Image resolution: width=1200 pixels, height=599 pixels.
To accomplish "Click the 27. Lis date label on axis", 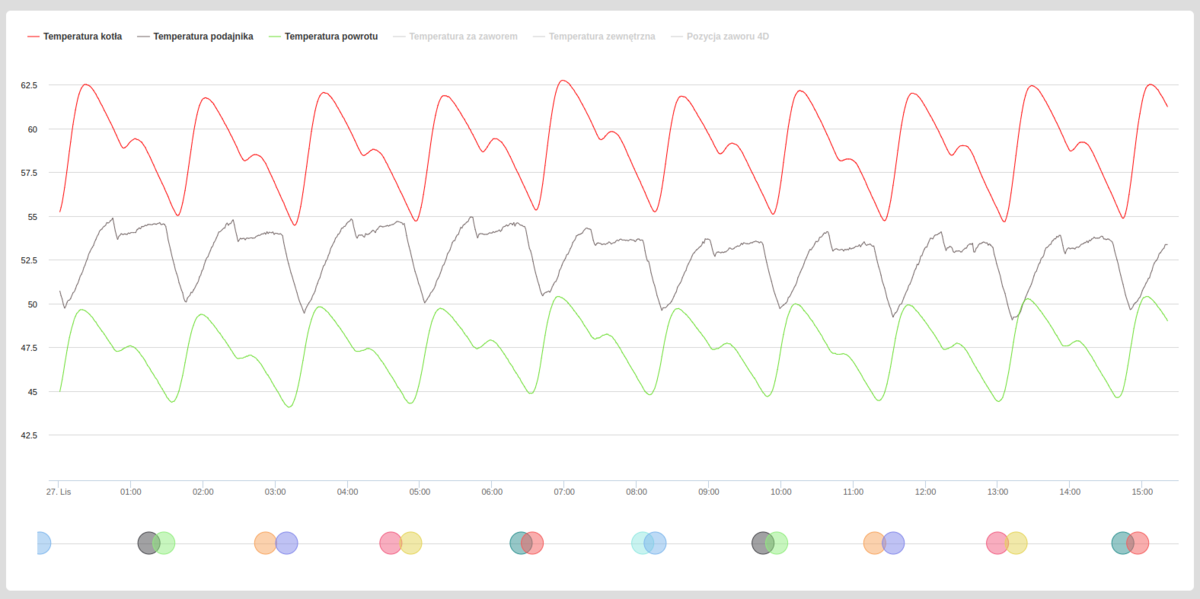I will point(59,492).
